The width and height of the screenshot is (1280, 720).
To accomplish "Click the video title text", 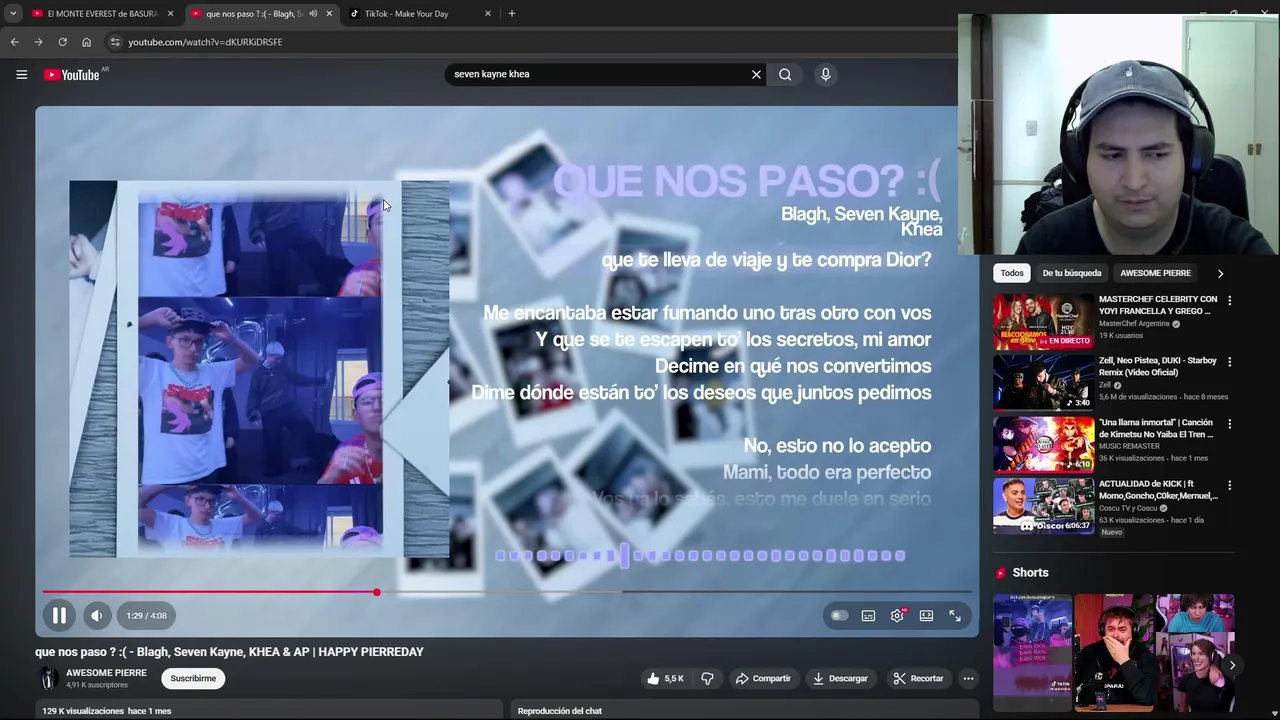I will [229, 652].
